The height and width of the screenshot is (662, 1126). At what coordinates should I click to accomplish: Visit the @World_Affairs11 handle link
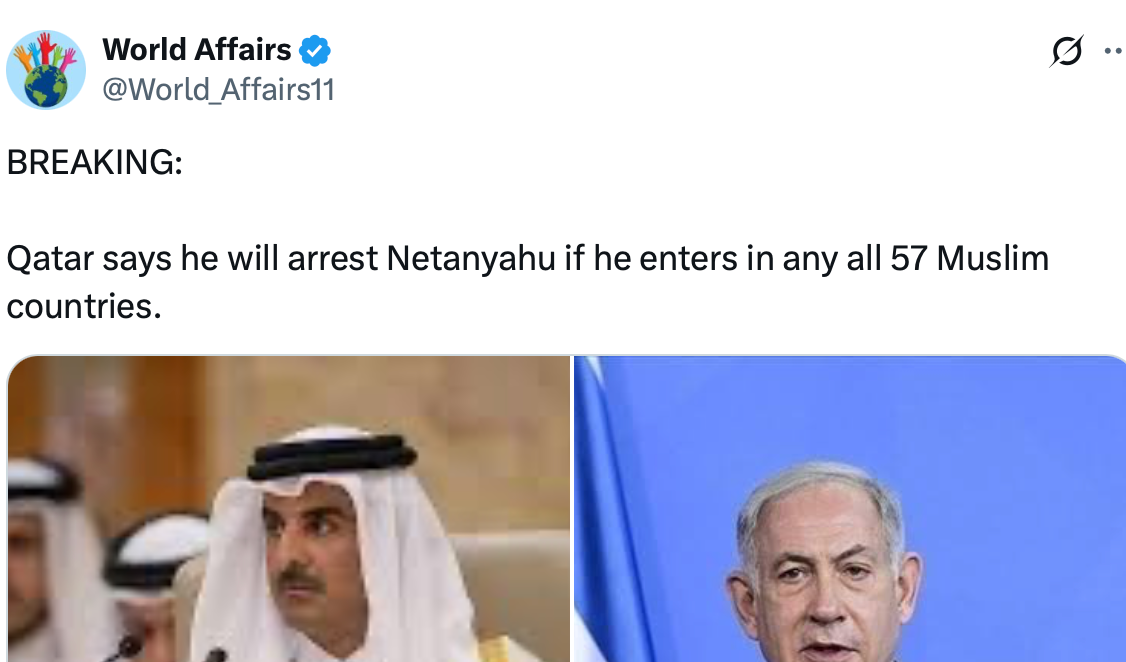[x=218, y=90]
